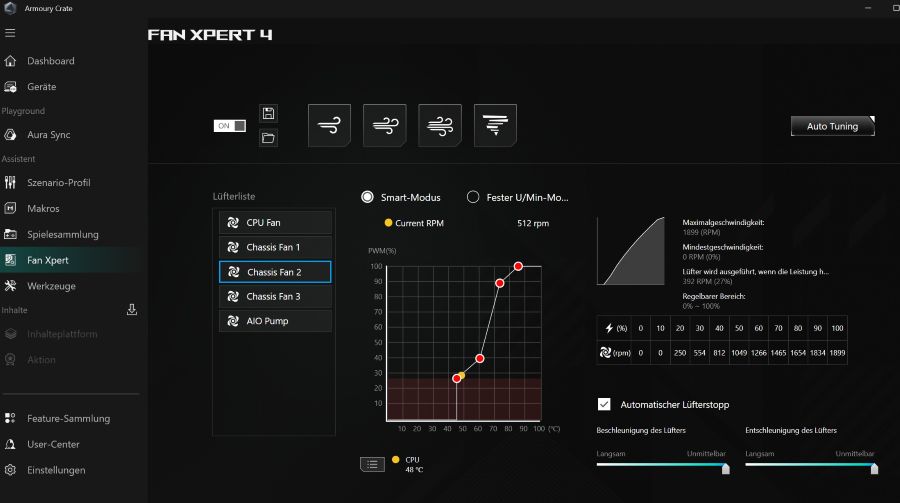Toggle the Fan Xpert ON switch
This screenshot has width=900, height=503.
click(x=229, y=126)
